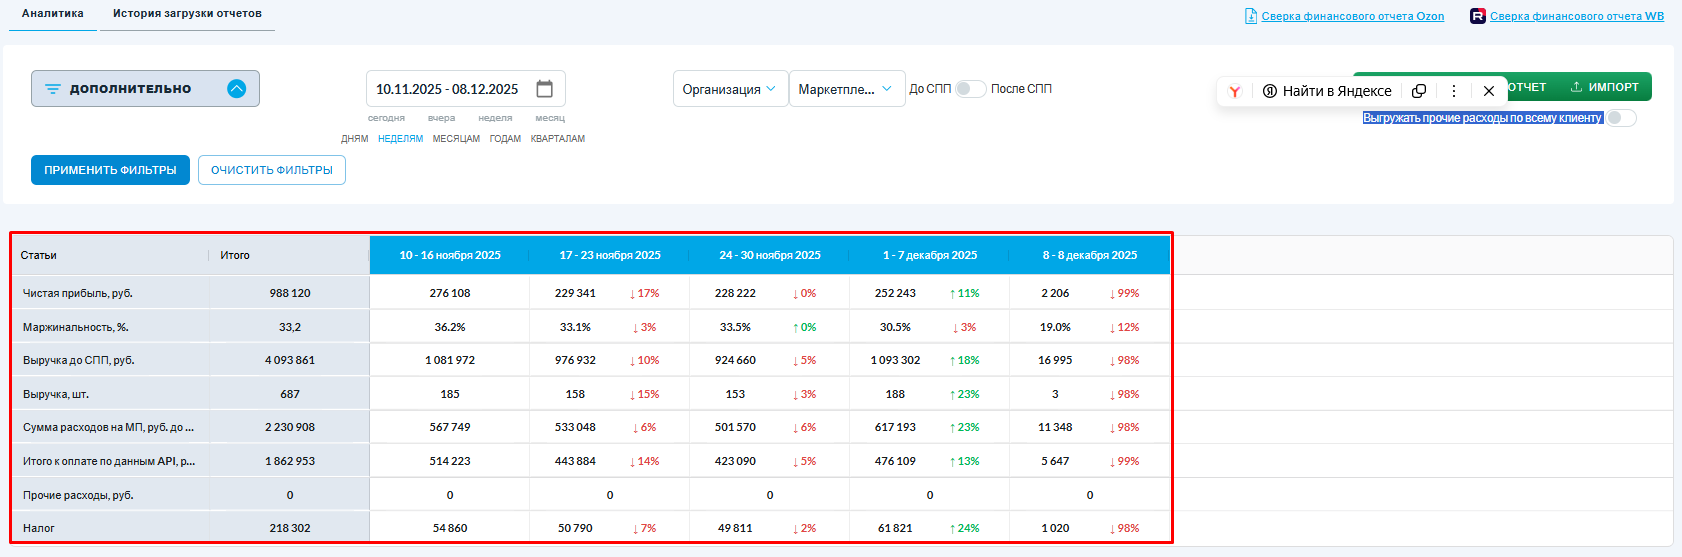This screenshot has height=557, width=1682.
Task: Open three-dots menu in Yandex popup
Action: [1454, 91]
